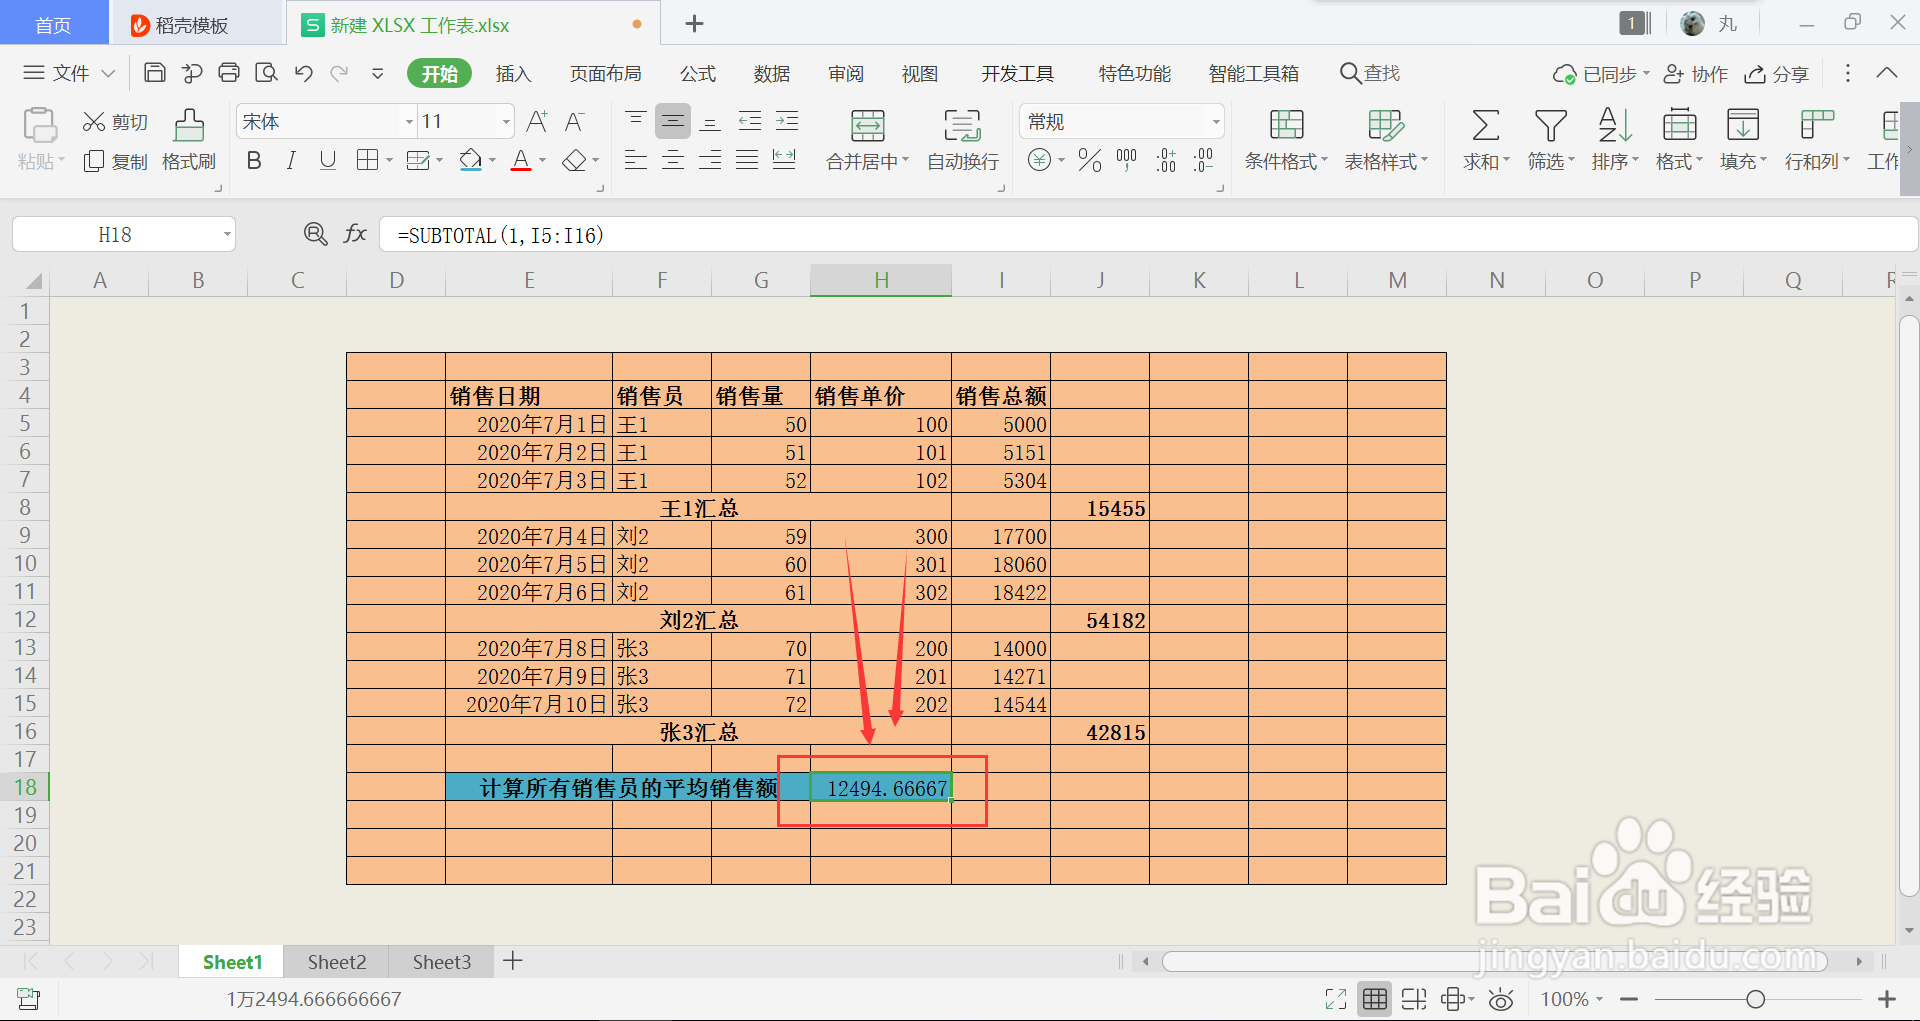Switch to the 稻壳模板 tab

[192, 25]
